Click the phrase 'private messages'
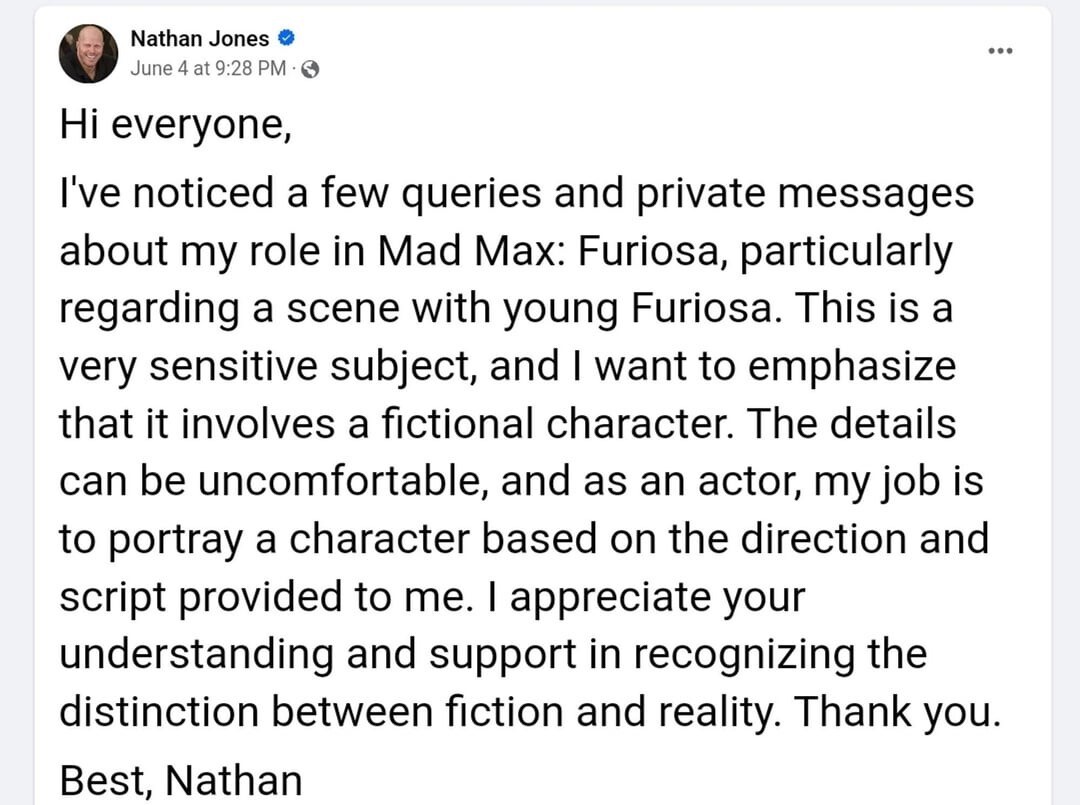 point(804,194)
